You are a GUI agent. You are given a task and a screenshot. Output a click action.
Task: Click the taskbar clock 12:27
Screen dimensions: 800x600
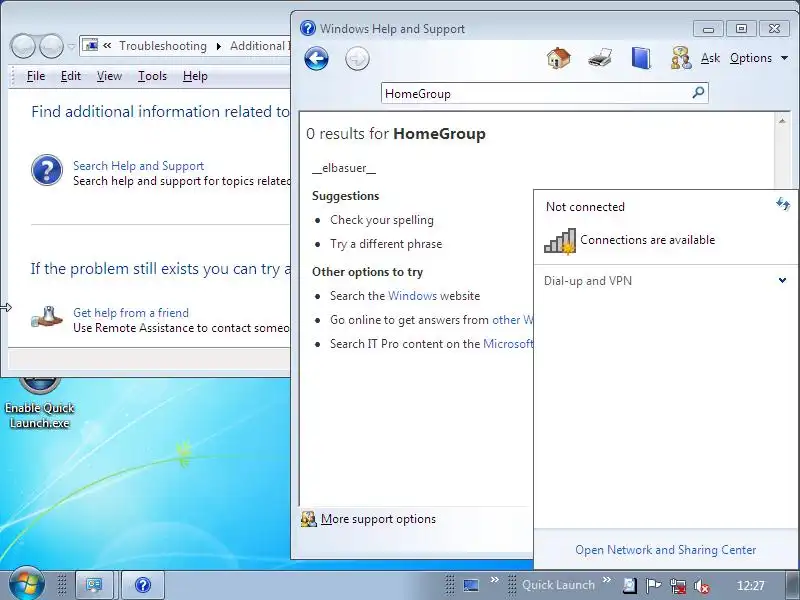[751, 585]
